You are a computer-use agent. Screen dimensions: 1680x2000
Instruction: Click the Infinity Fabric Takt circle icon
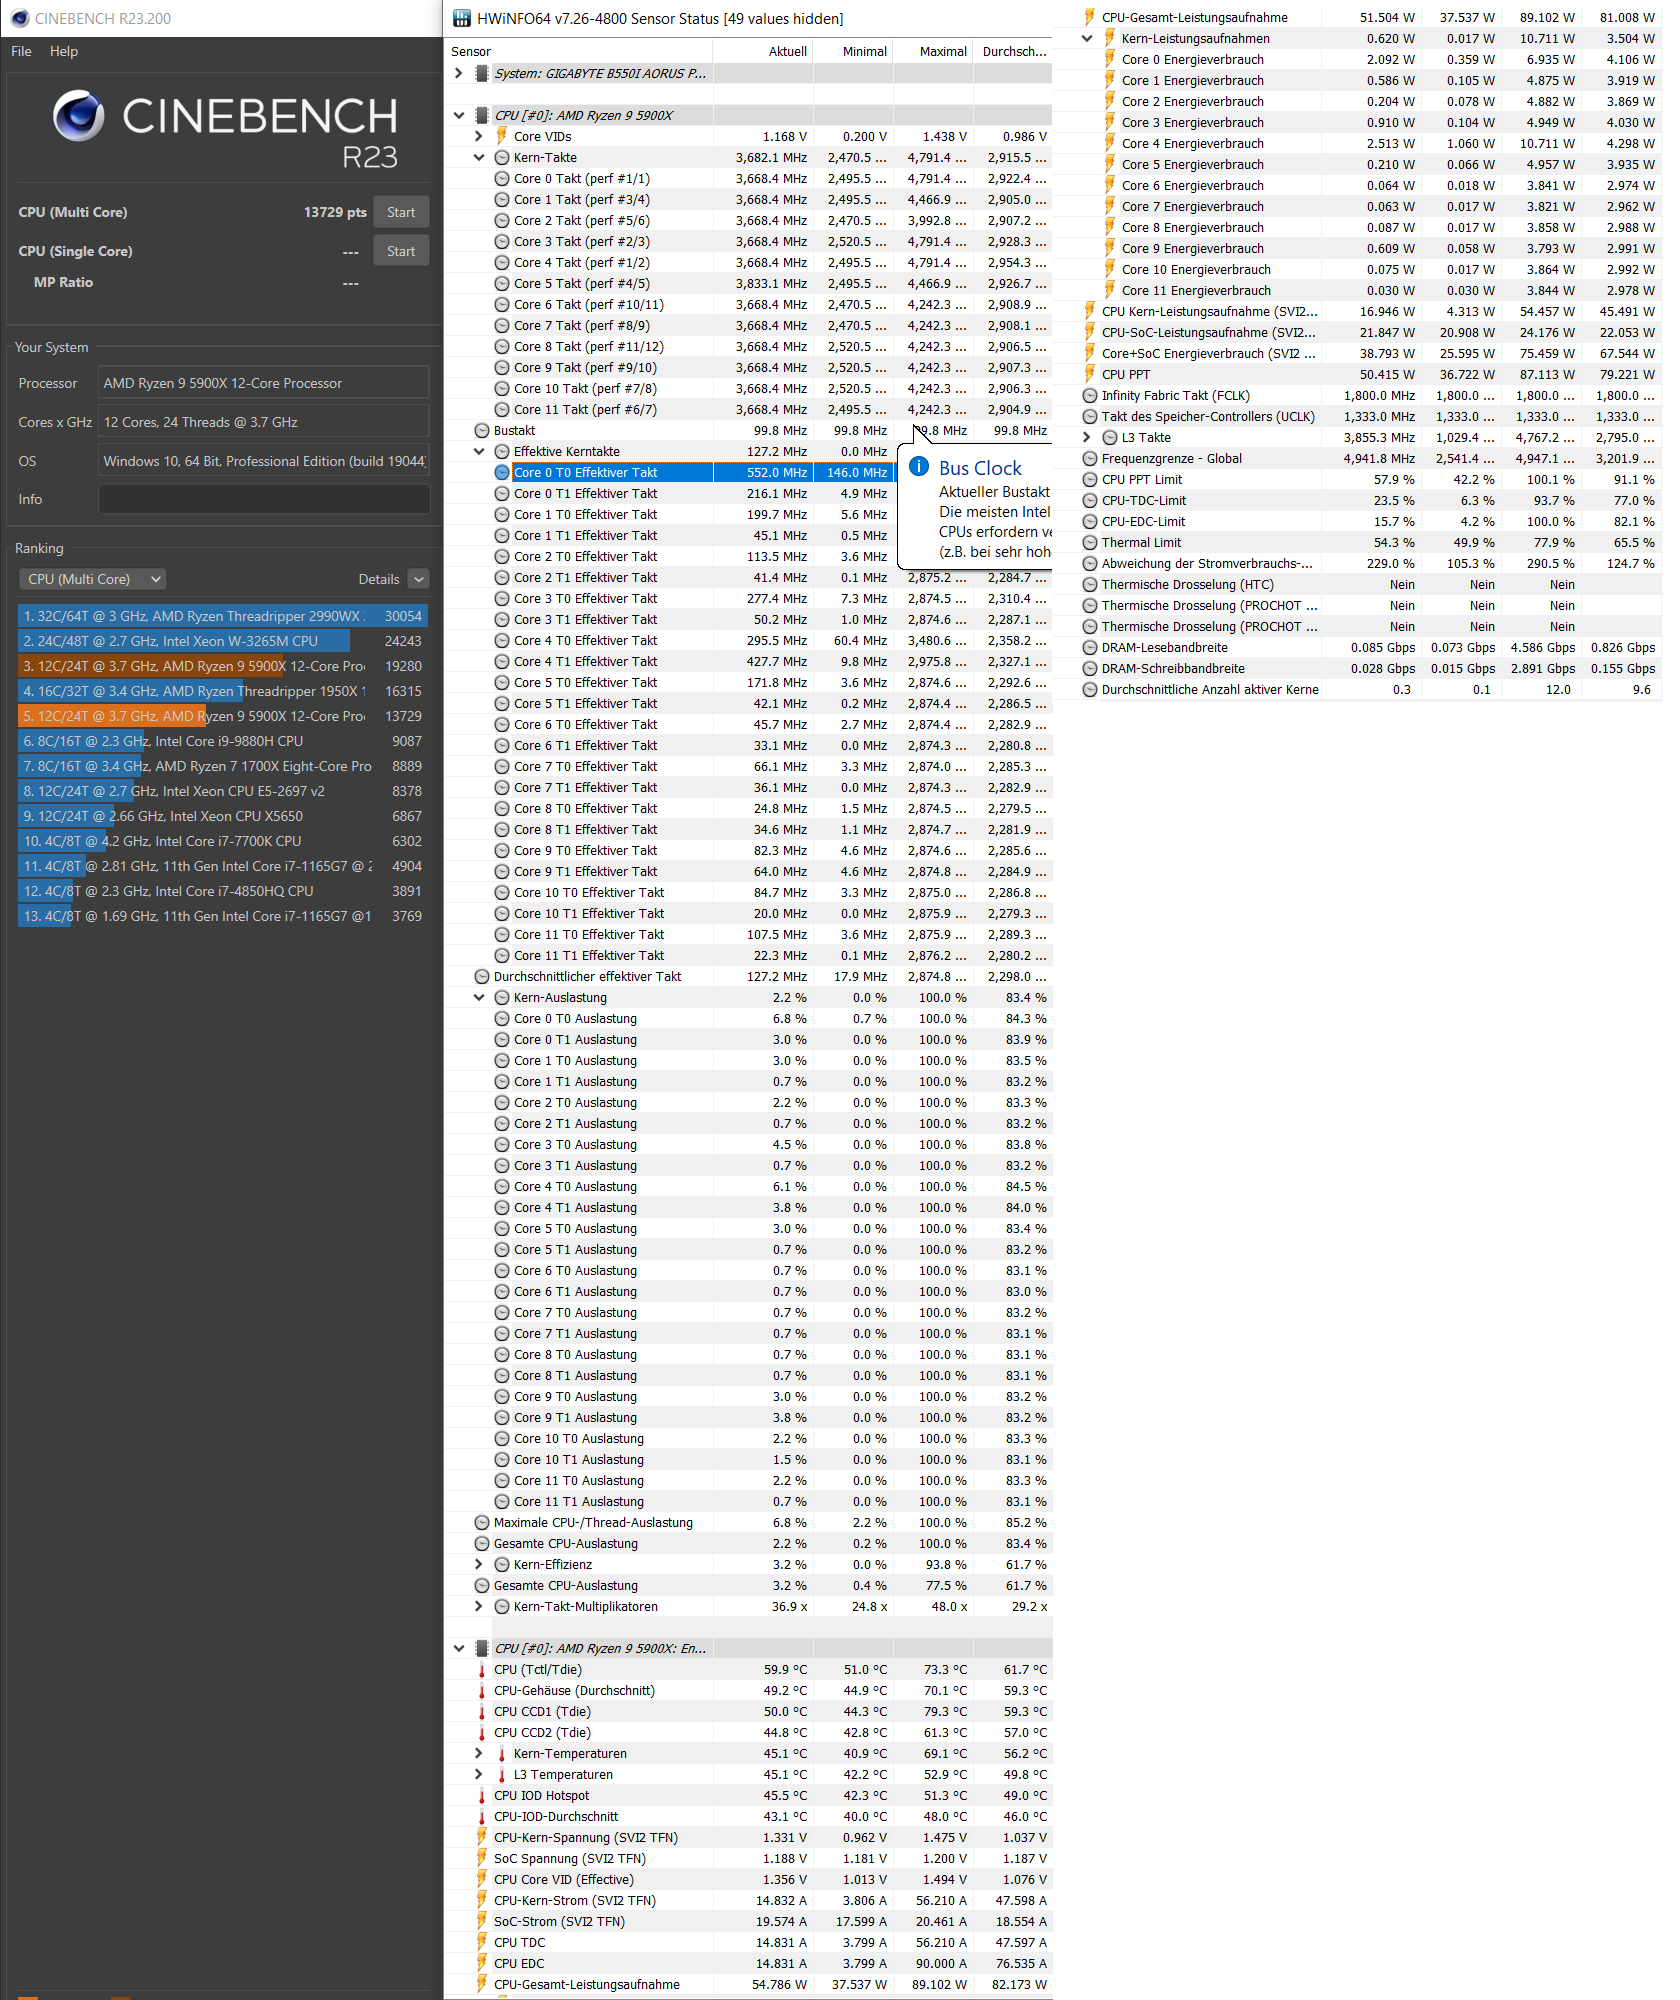click(x=1090, y=395)
